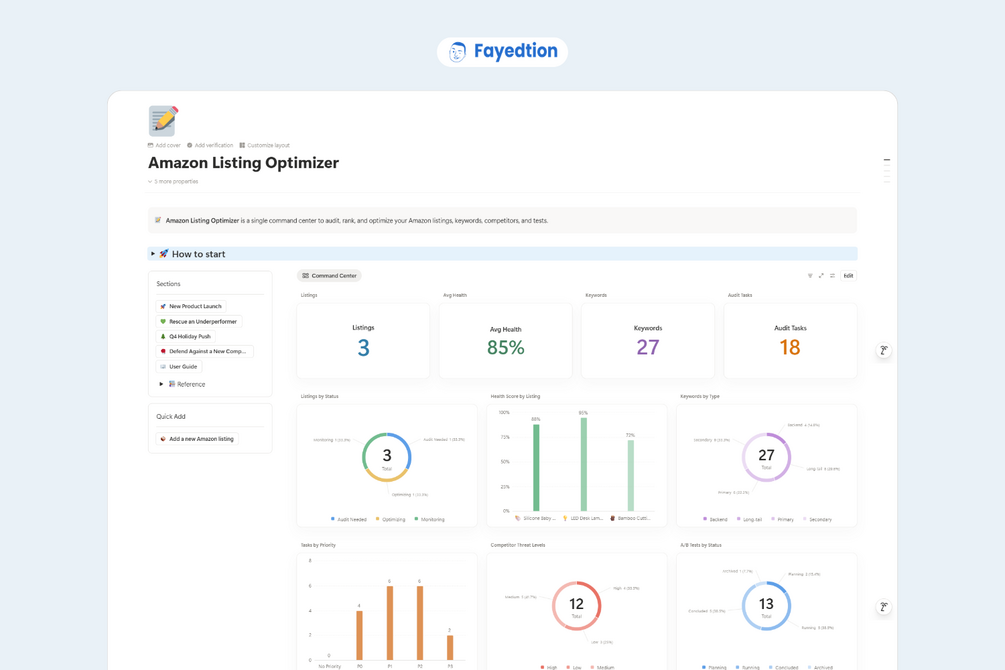Click Add verification above the title

coord(210,146)
